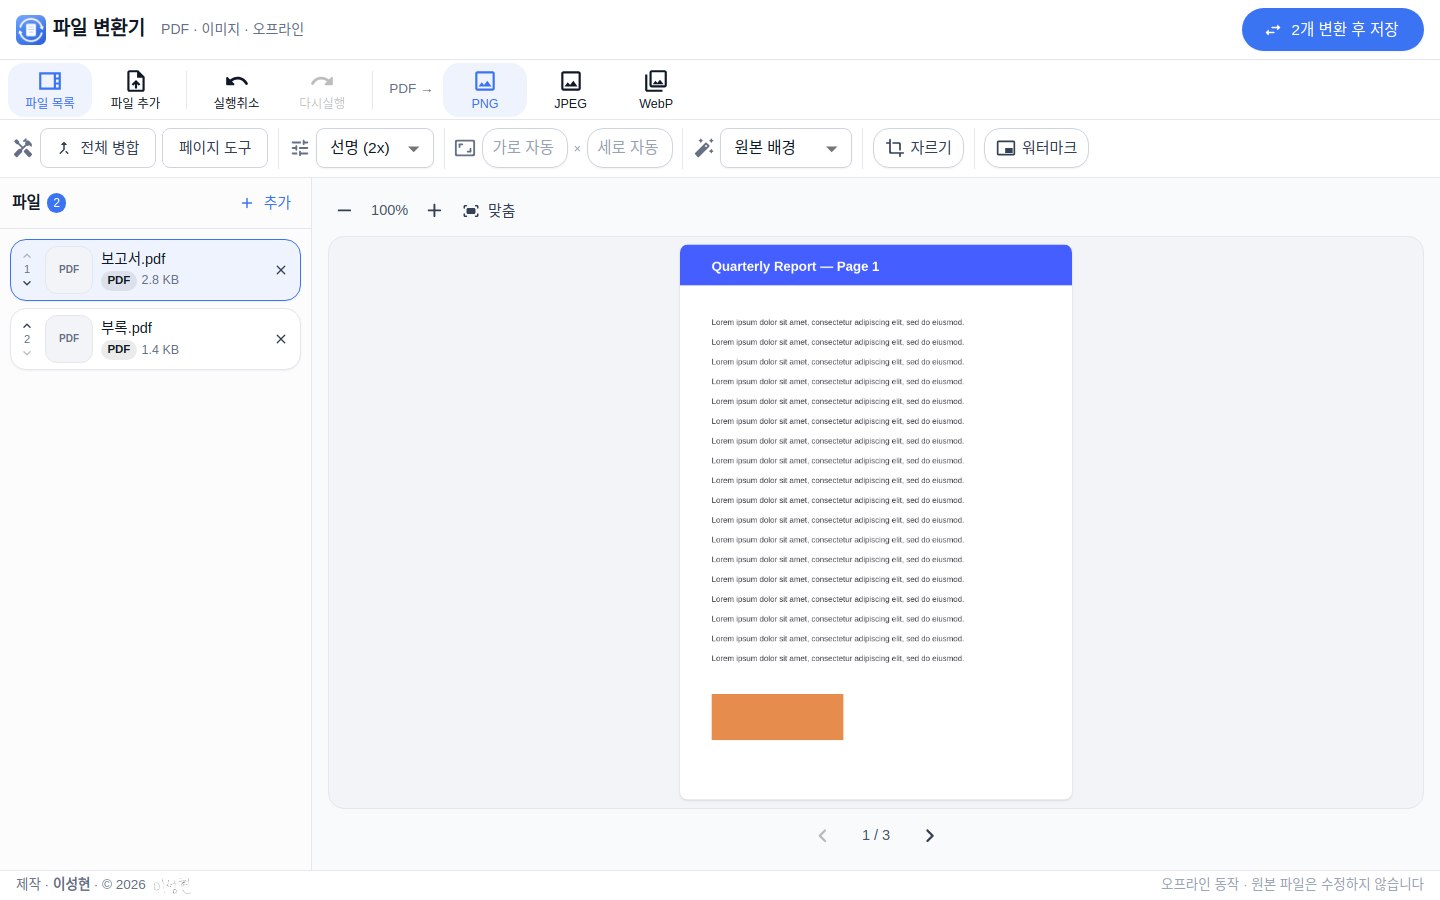This screenshot has height=900, width=1440.
Task: Click the quality sliders tune icon
Action: coord(300,148)
